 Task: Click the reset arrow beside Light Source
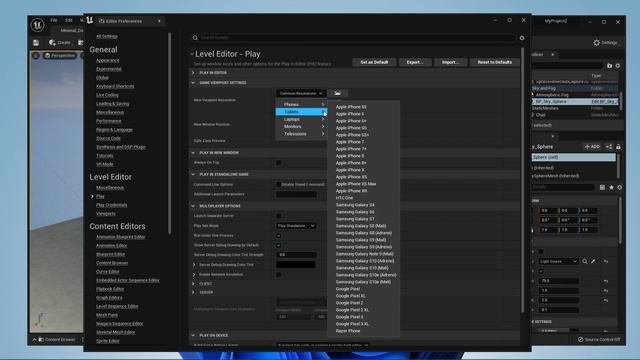(x=606, y=261)
